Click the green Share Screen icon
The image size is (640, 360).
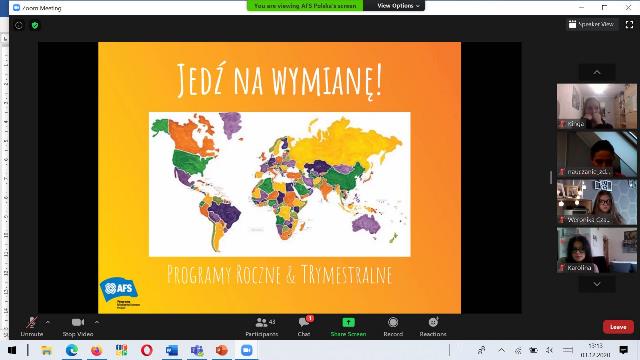(348, 322)
